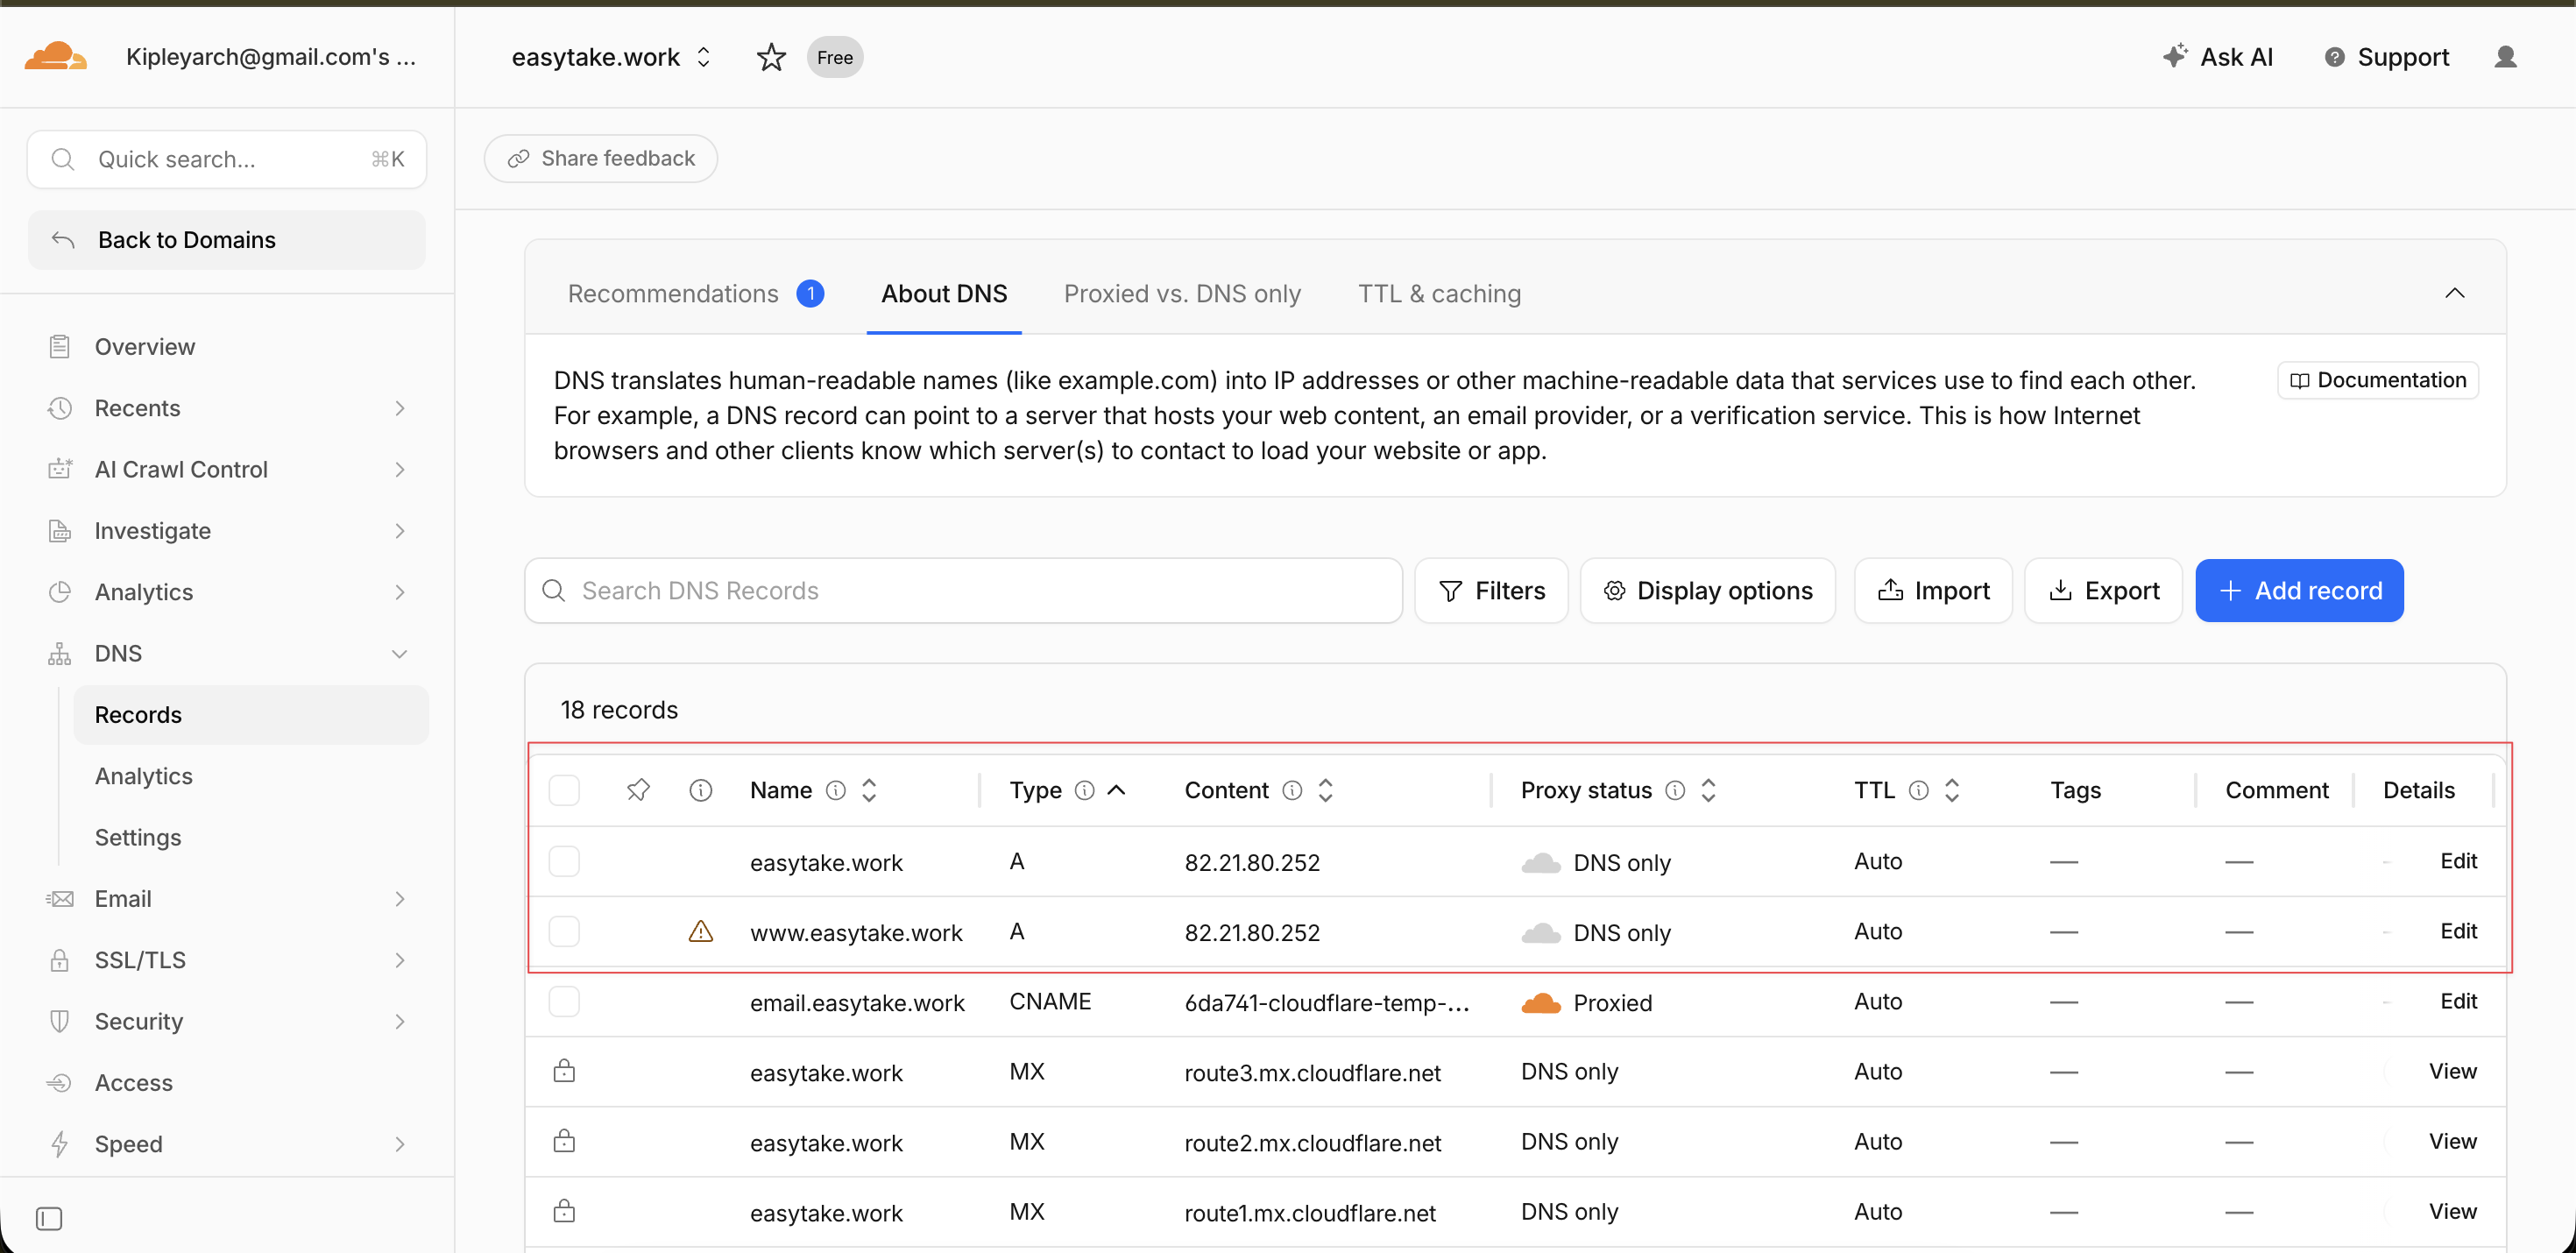The width and height of the screenshot is (2576, 1253).
Task: Open the TTL & caching tab
Action: coord(1439,293)
